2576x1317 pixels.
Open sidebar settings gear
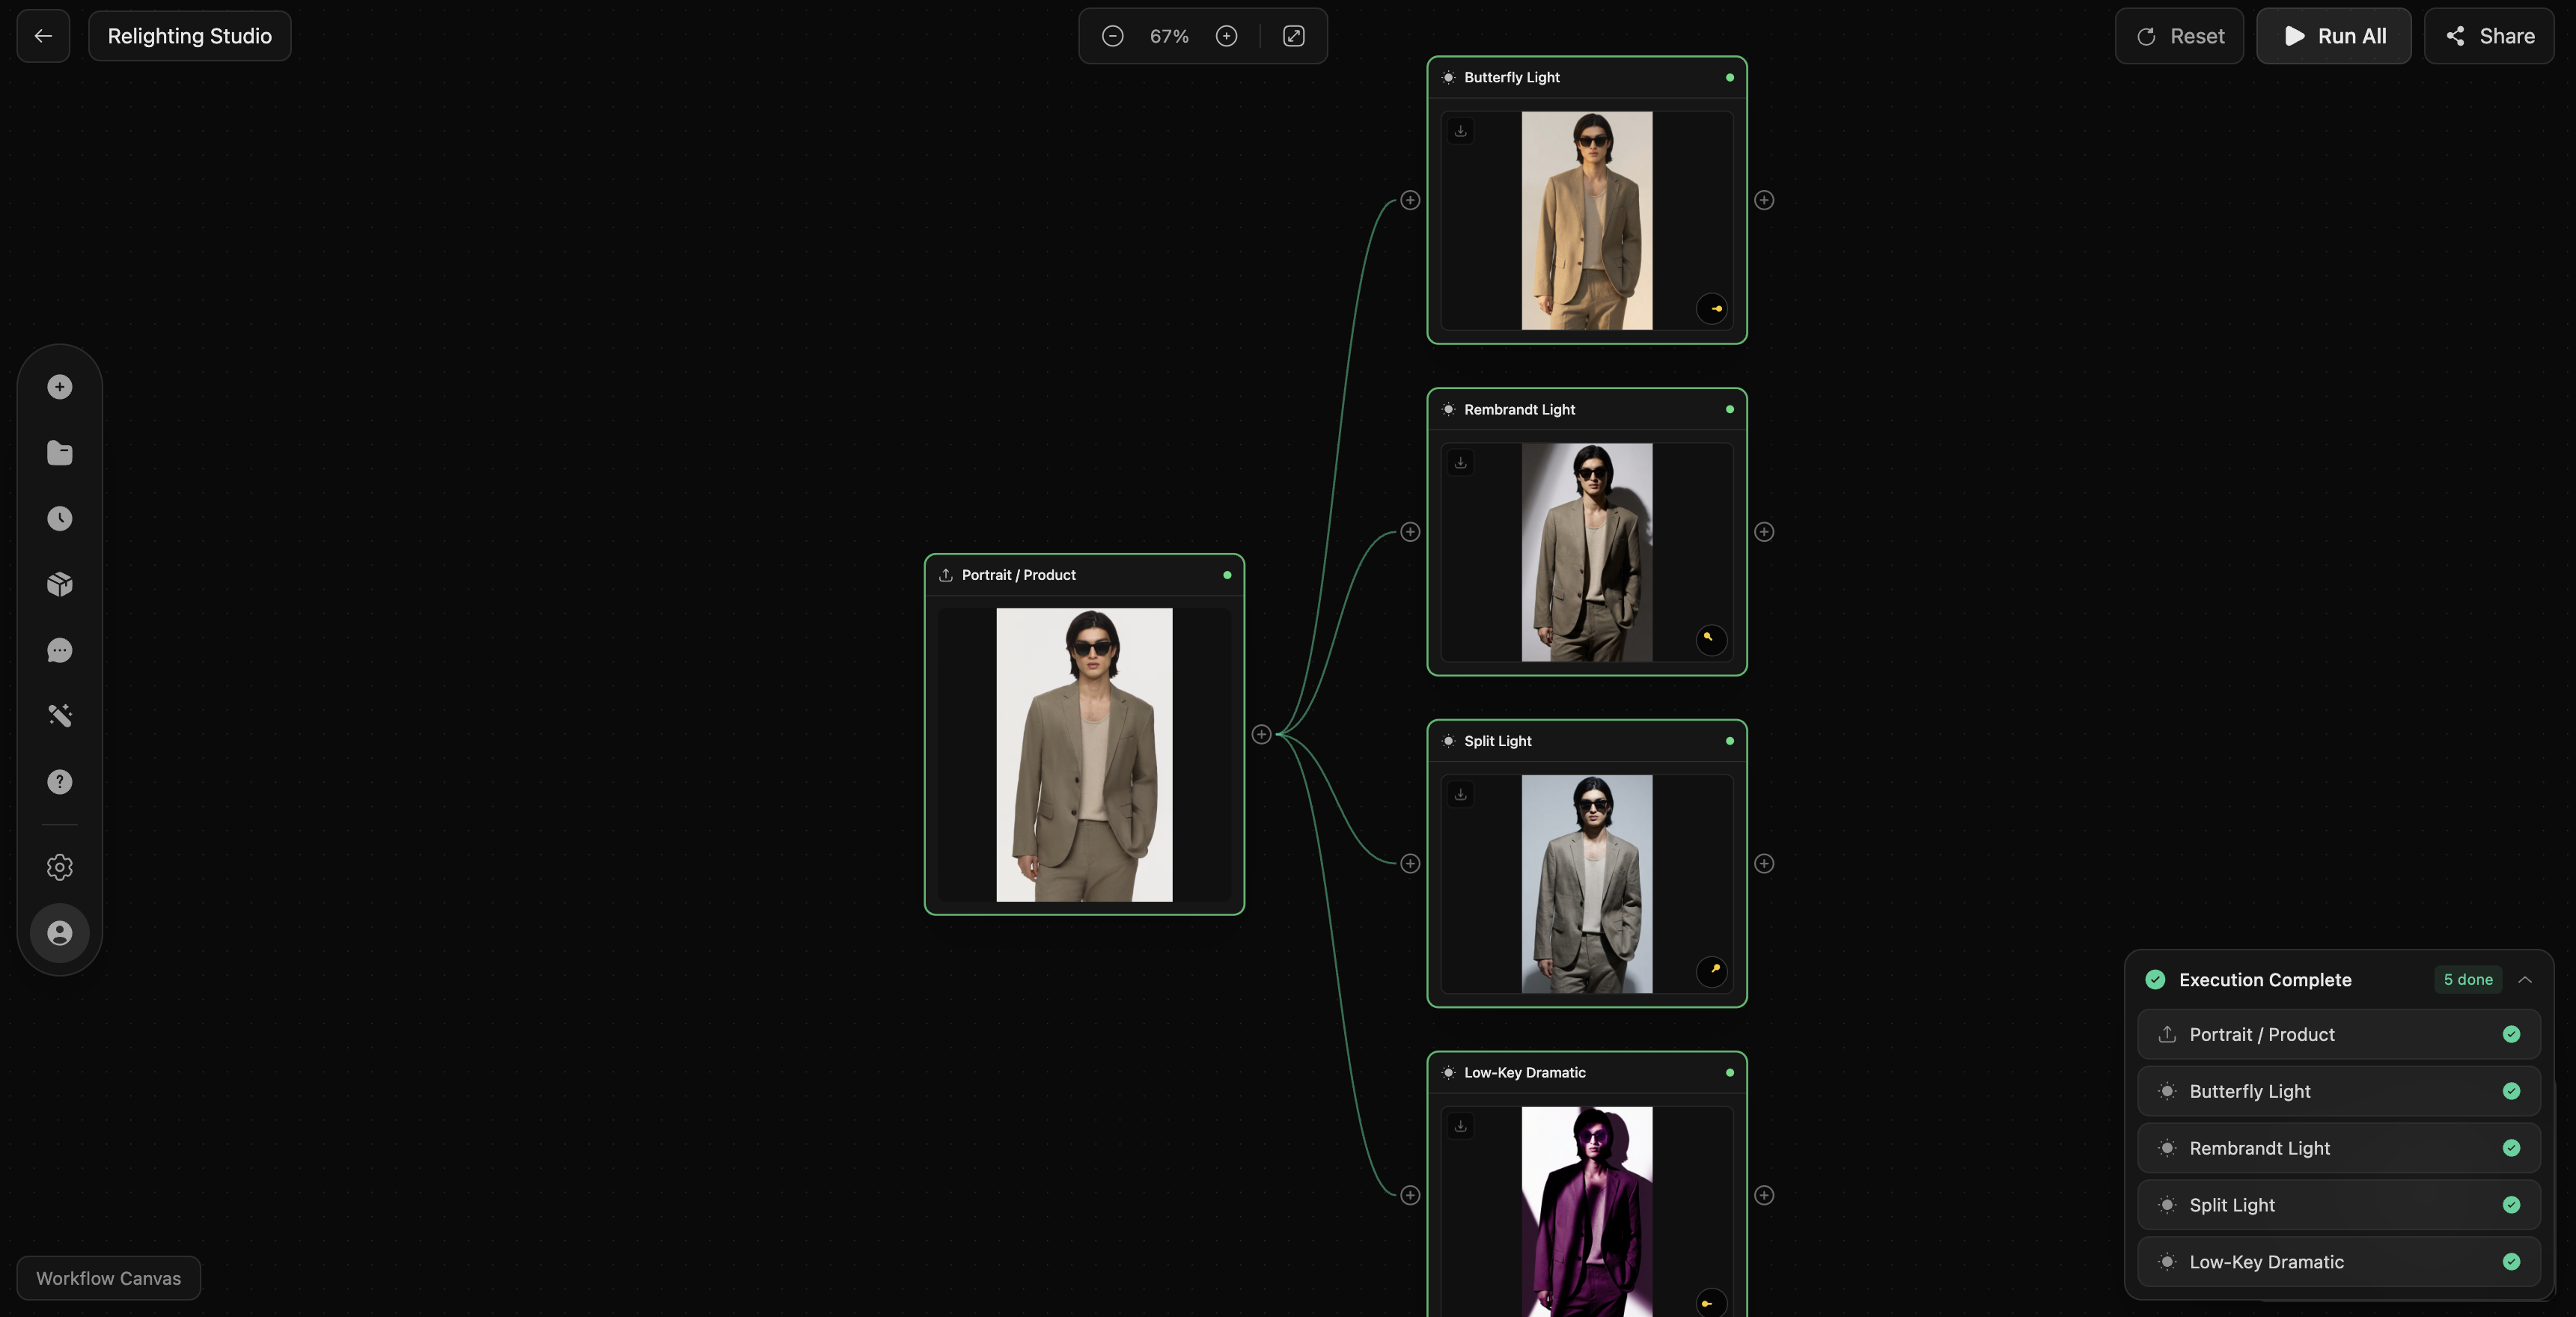pyautogui.click(x=59, y=867)
